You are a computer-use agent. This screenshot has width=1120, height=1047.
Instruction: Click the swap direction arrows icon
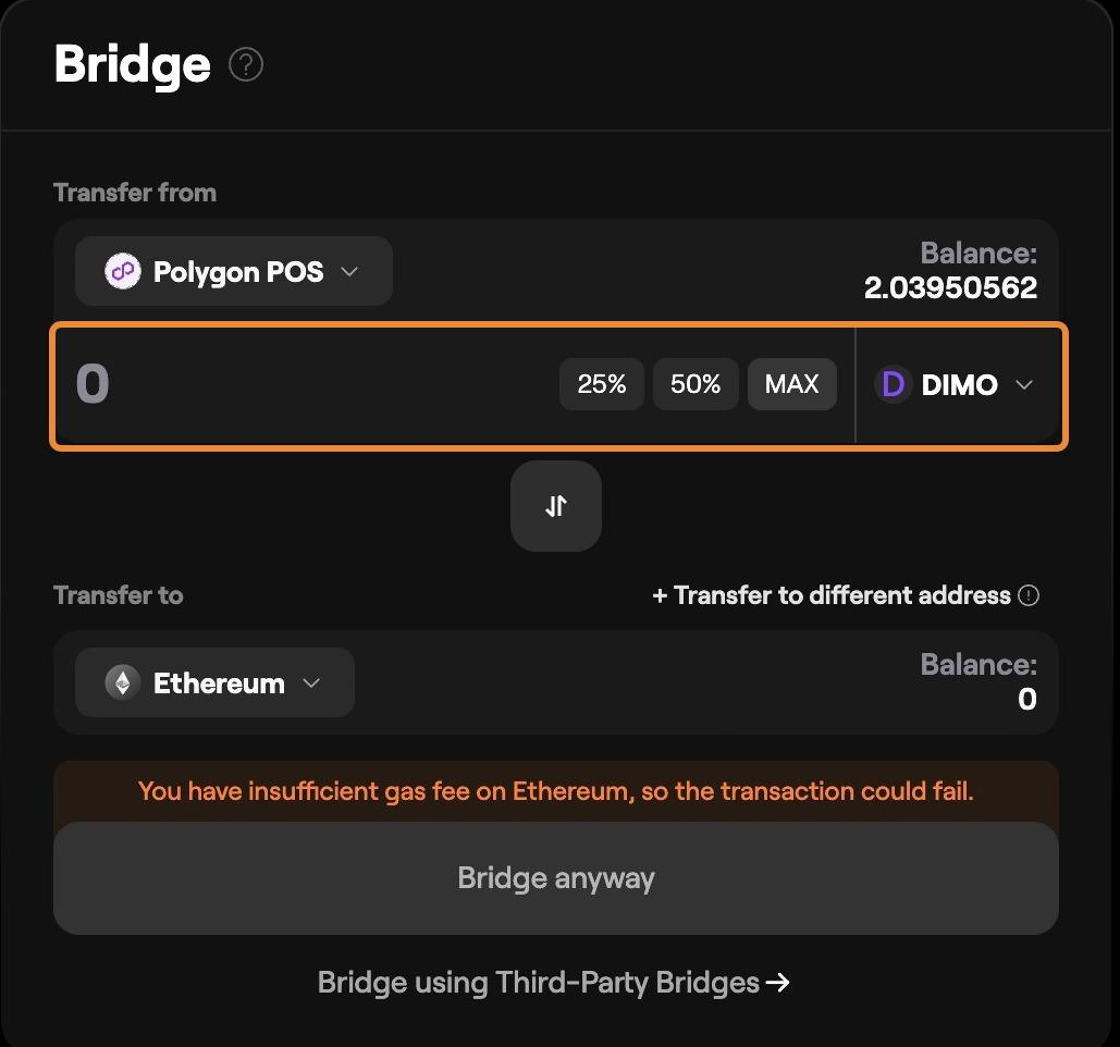tap(556, 506)
